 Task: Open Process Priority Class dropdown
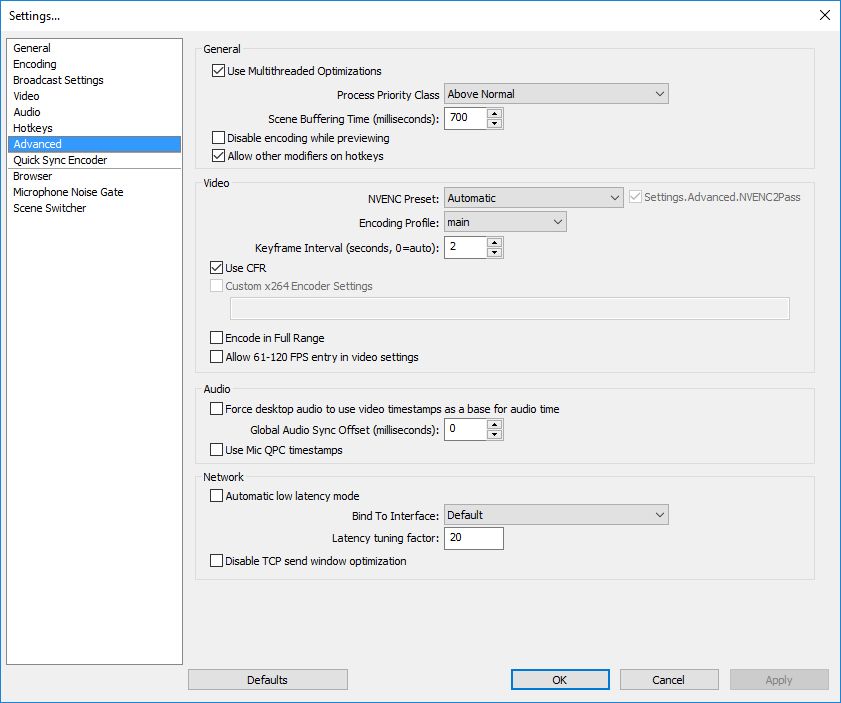pyautogui.click(x=556, y=94)
